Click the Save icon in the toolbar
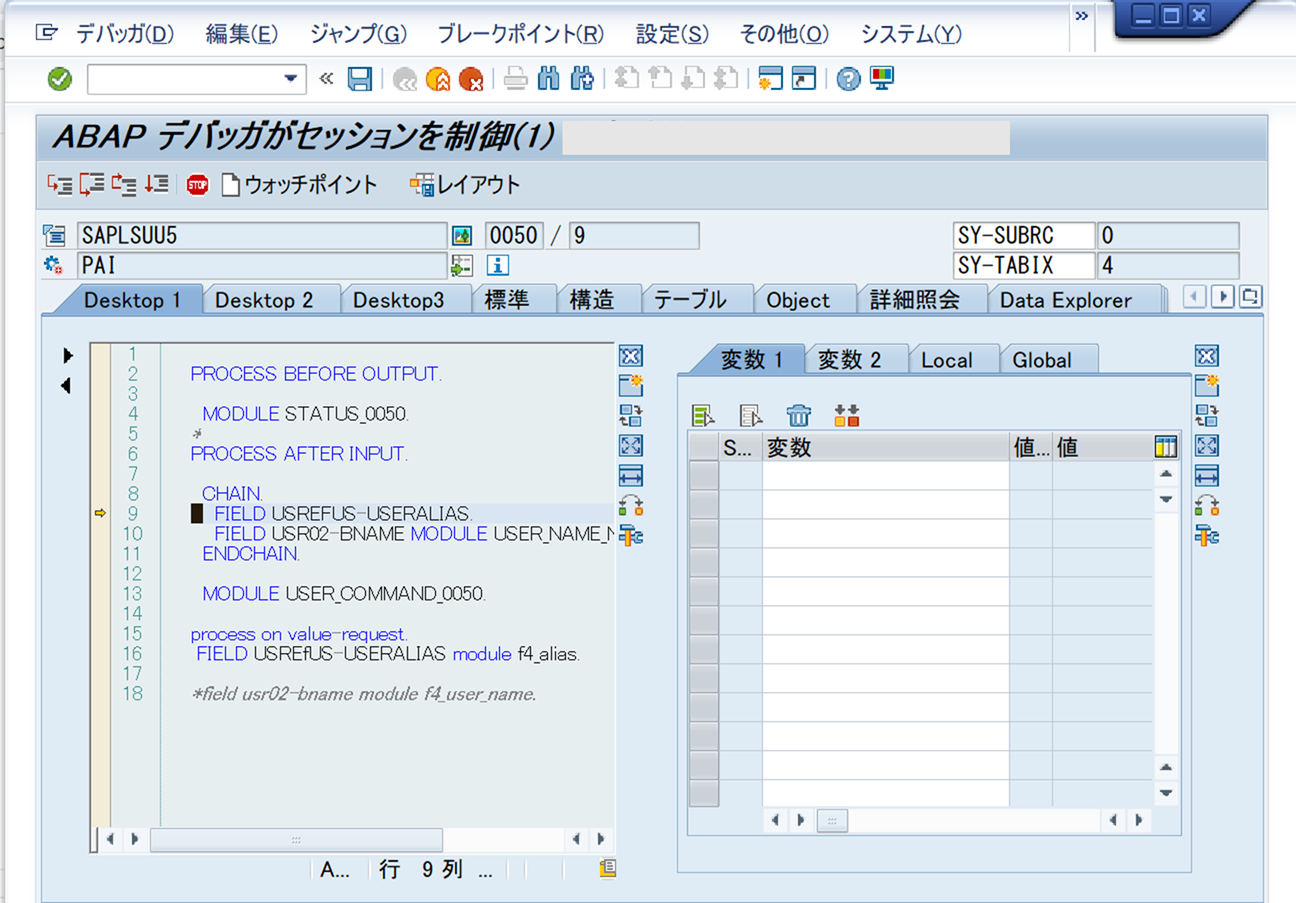The height and width of the screenshot is (903, 1296). point(361,79)
